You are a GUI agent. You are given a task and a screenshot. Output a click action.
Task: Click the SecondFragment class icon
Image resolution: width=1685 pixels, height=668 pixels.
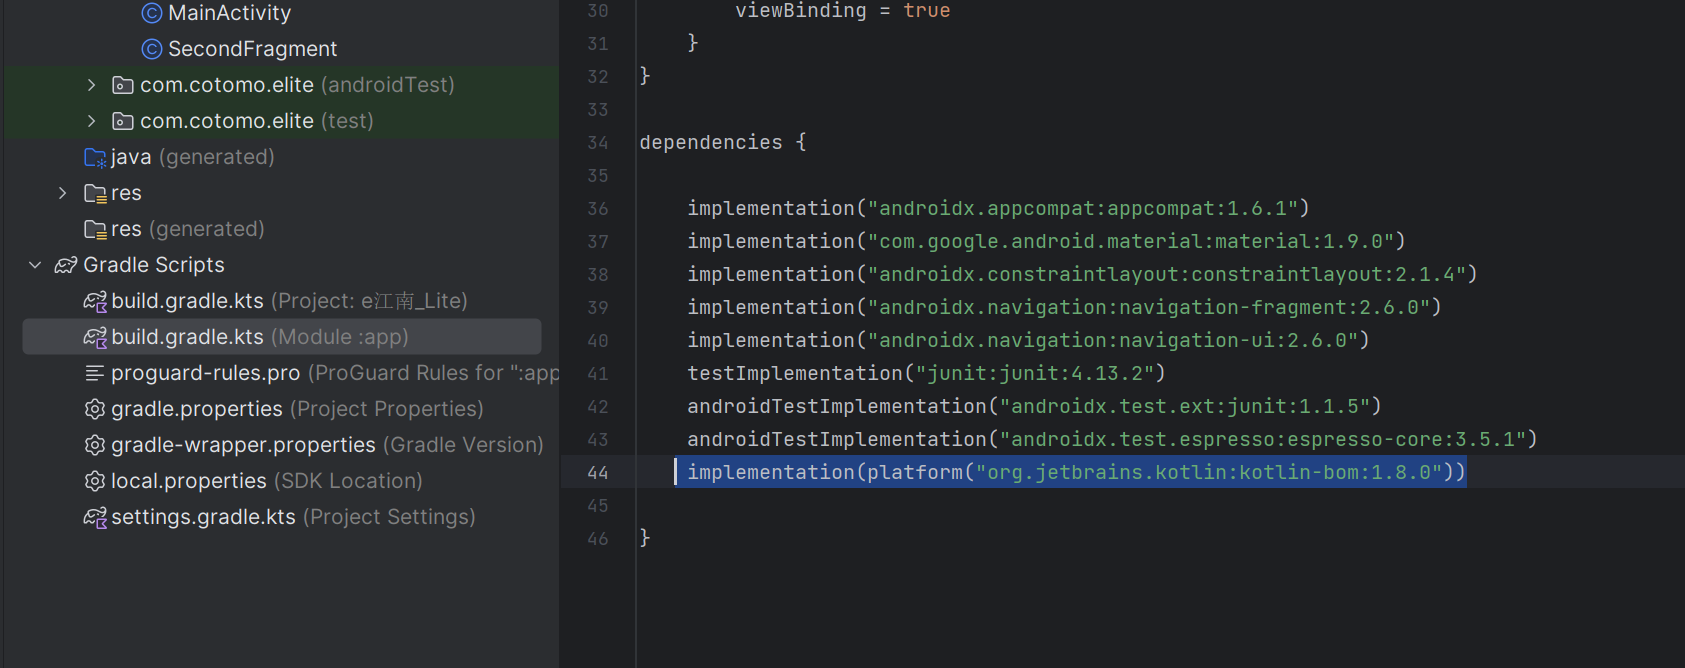pyautogui.click(x=152, y=49)
